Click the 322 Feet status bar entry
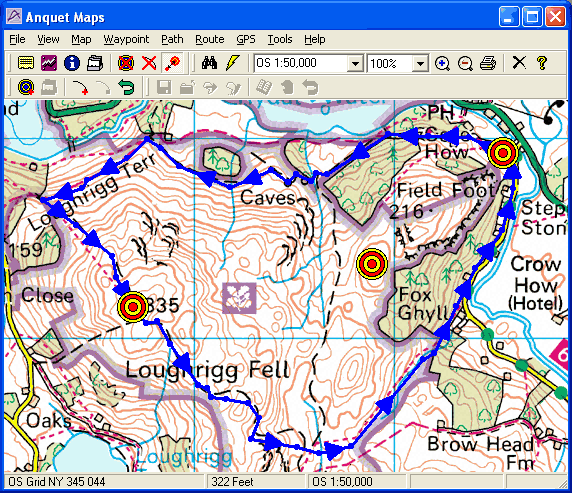 point(232,482)
